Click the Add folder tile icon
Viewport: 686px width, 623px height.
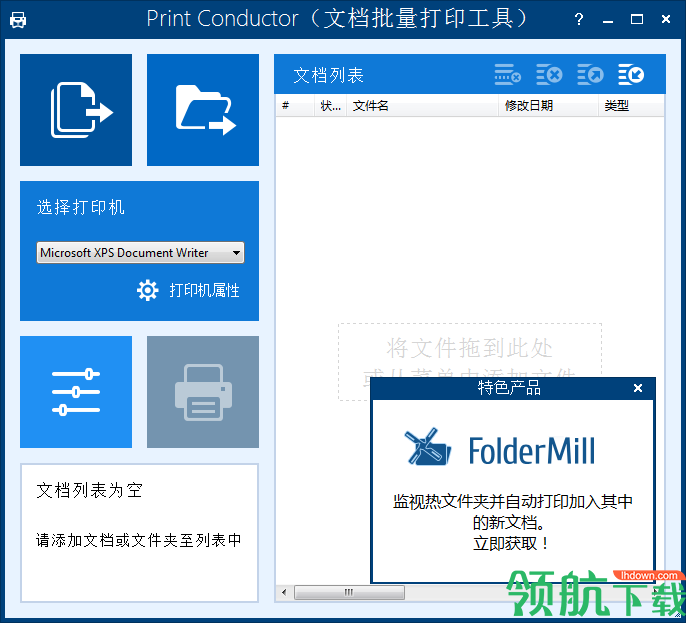[x=203, y=110]
